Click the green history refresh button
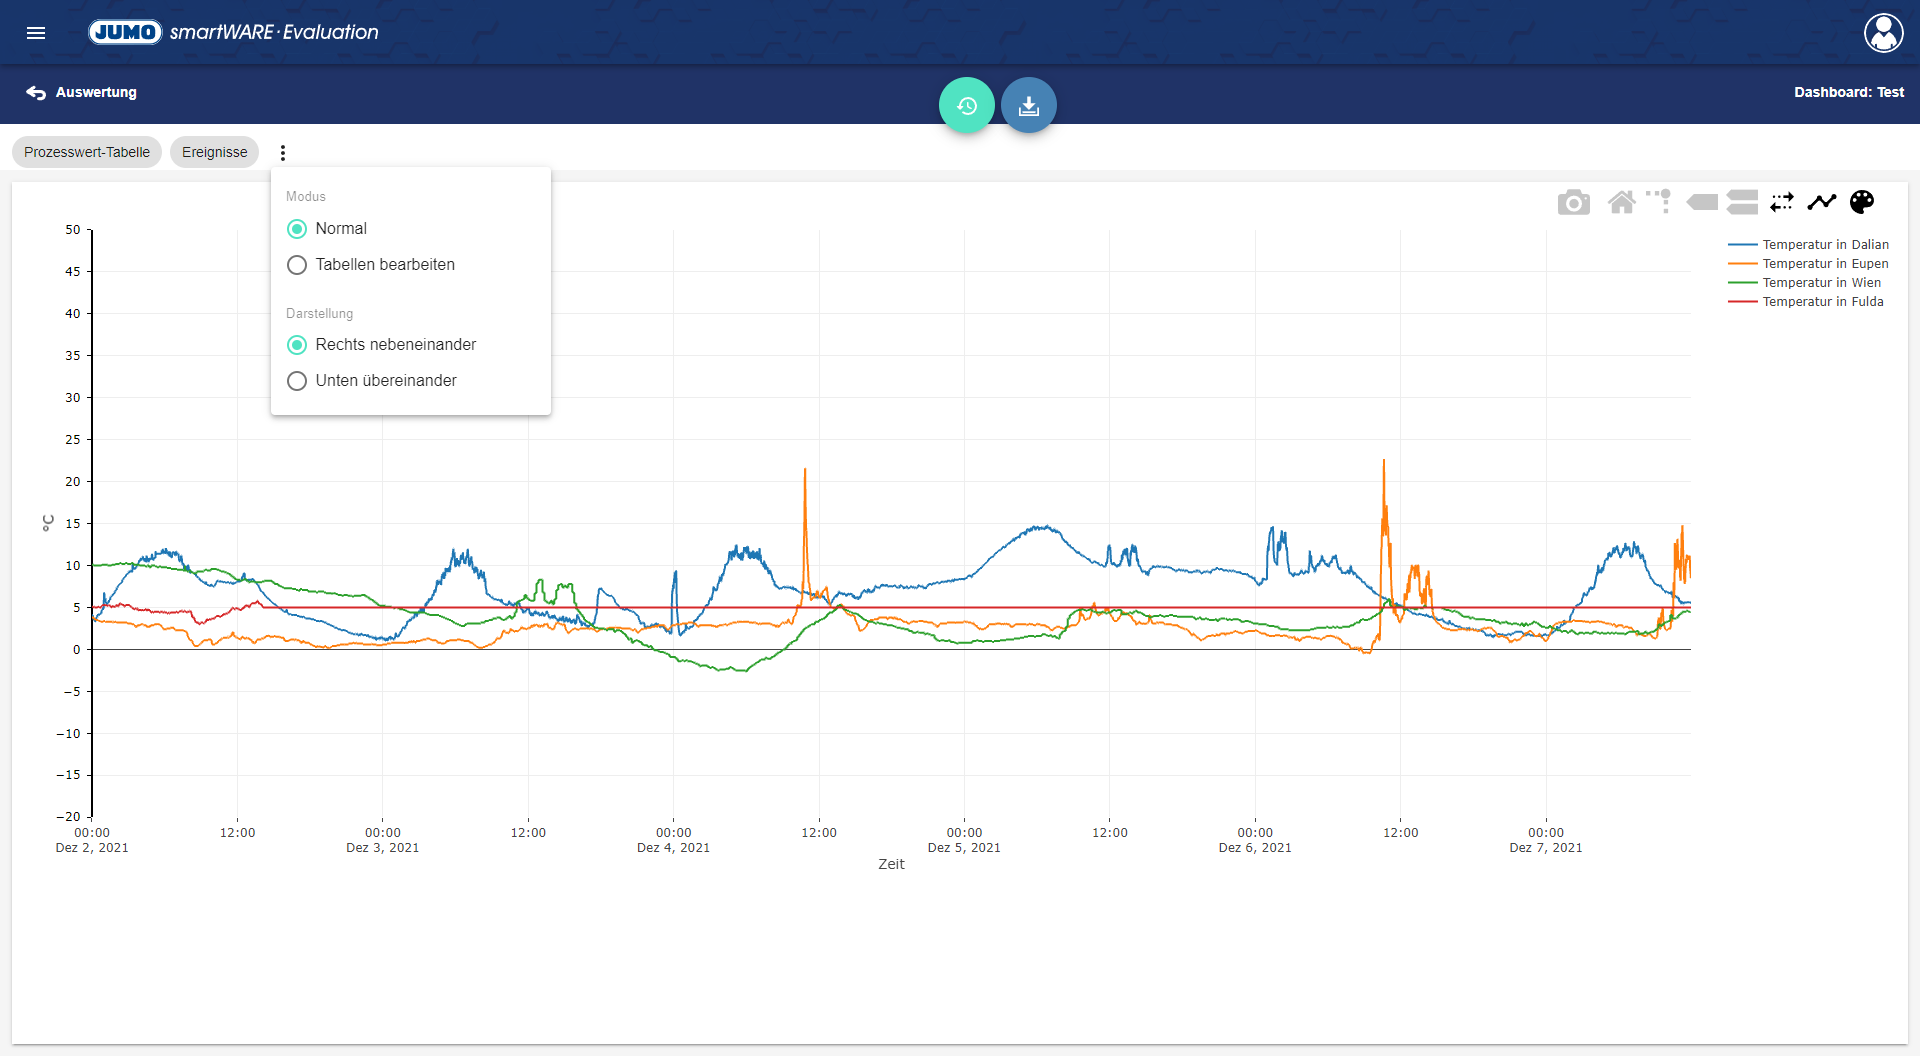Screen dimensions: 1920x1057 coord(966,105)
